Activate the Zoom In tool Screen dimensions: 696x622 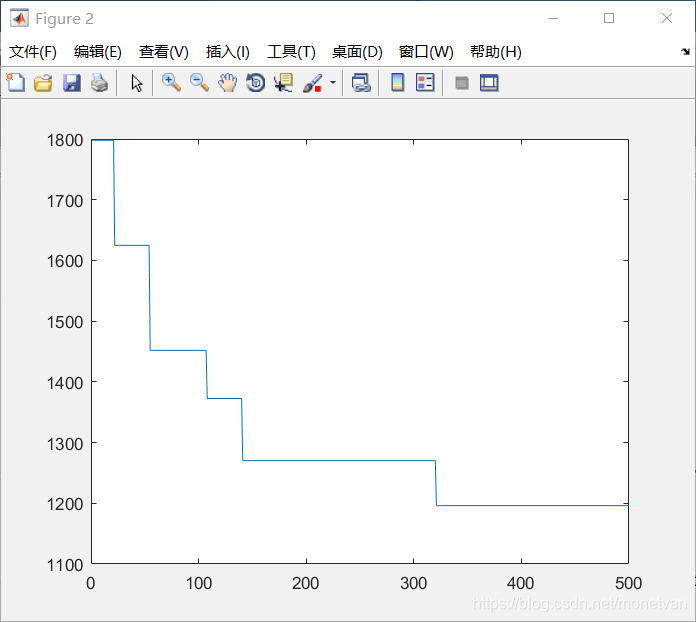[x=171, y=83]
